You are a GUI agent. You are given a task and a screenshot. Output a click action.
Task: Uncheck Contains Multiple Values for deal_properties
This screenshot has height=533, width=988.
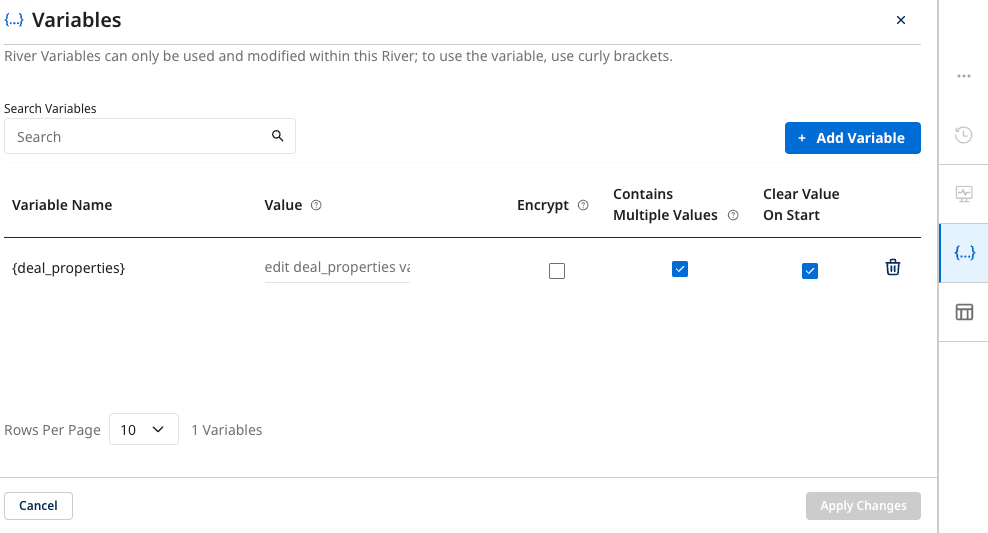[x=680, y=269]
